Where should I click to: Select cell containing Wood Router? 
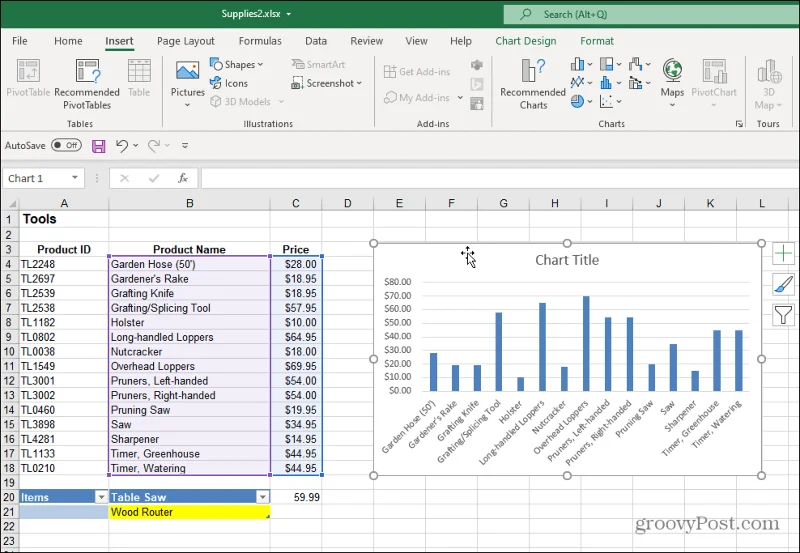189,512
